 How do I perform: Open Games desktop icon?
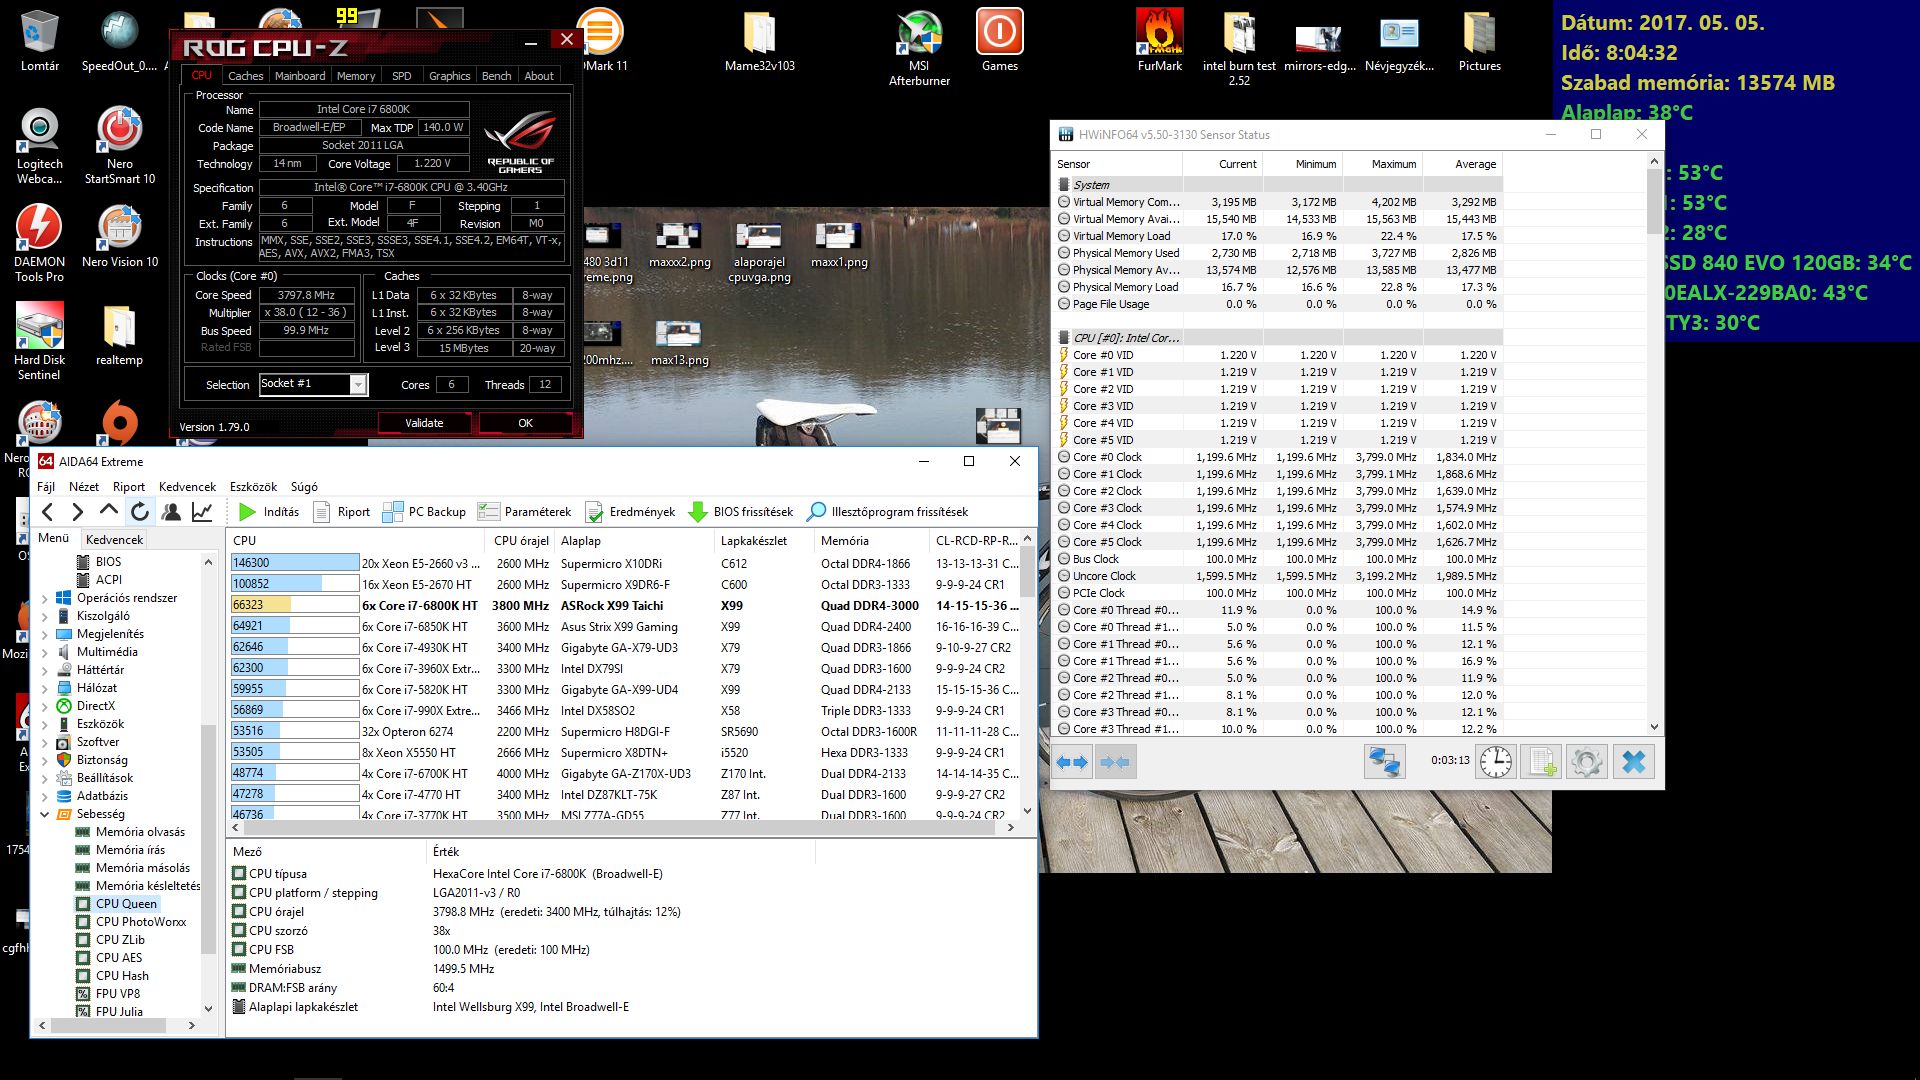[999, 40]
